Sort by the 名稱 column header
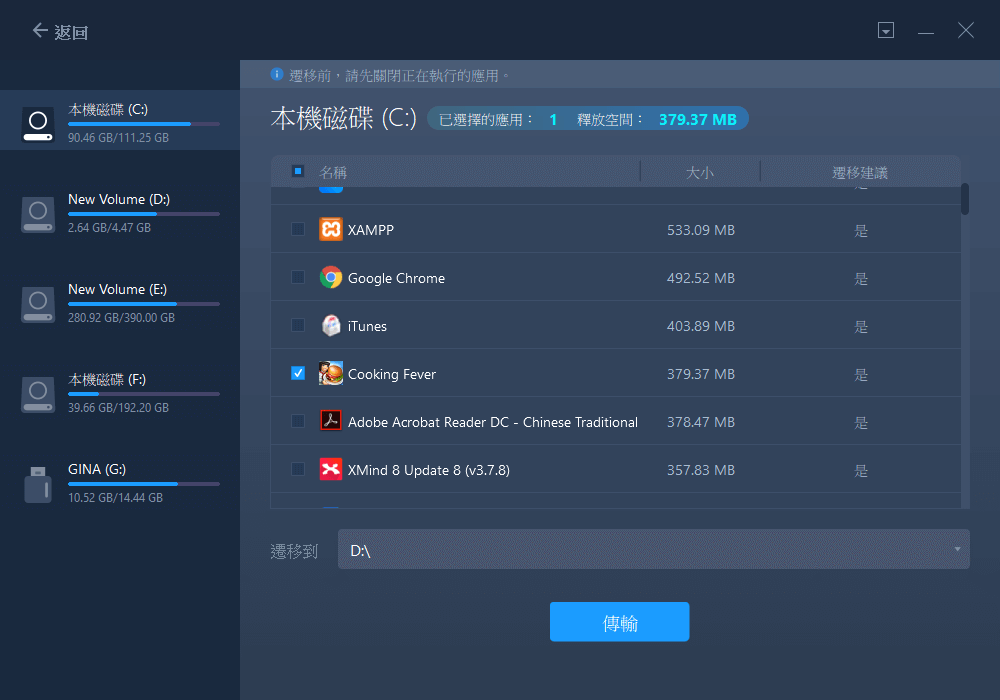The width and height of the screenshot is (1000, 700). click(333, 172)
